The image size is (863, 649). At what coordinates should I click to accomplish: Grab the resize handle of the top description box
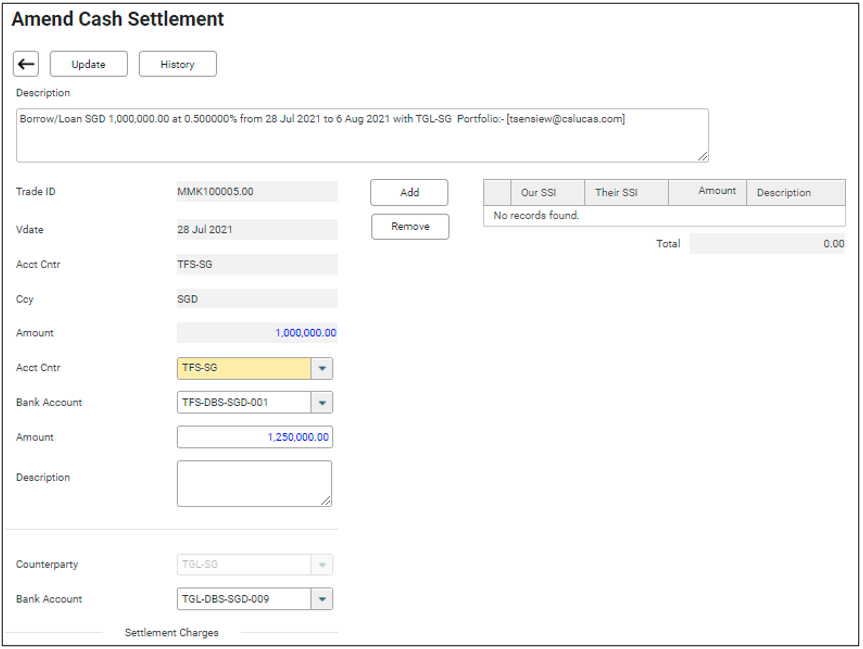point(703,155)
